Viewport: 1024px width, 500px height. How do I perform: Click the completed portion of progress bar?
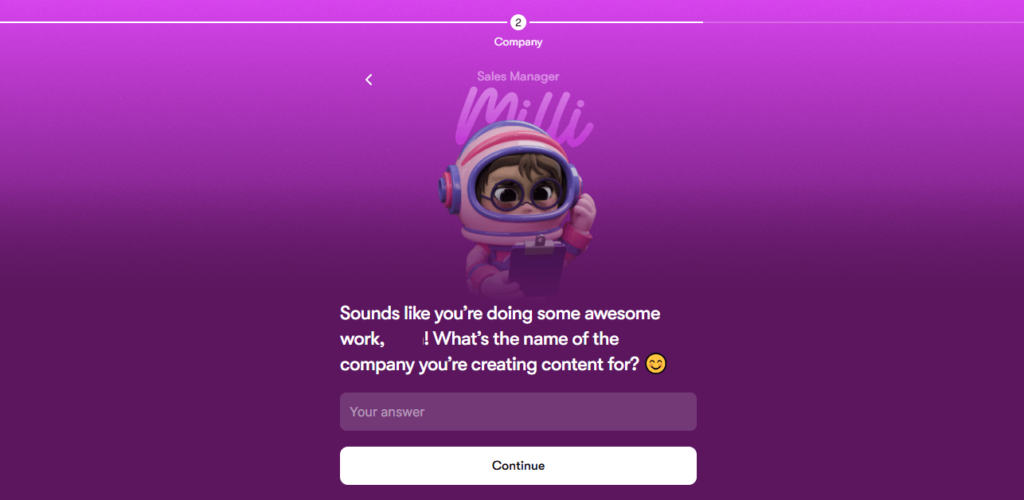click(255, 22)
